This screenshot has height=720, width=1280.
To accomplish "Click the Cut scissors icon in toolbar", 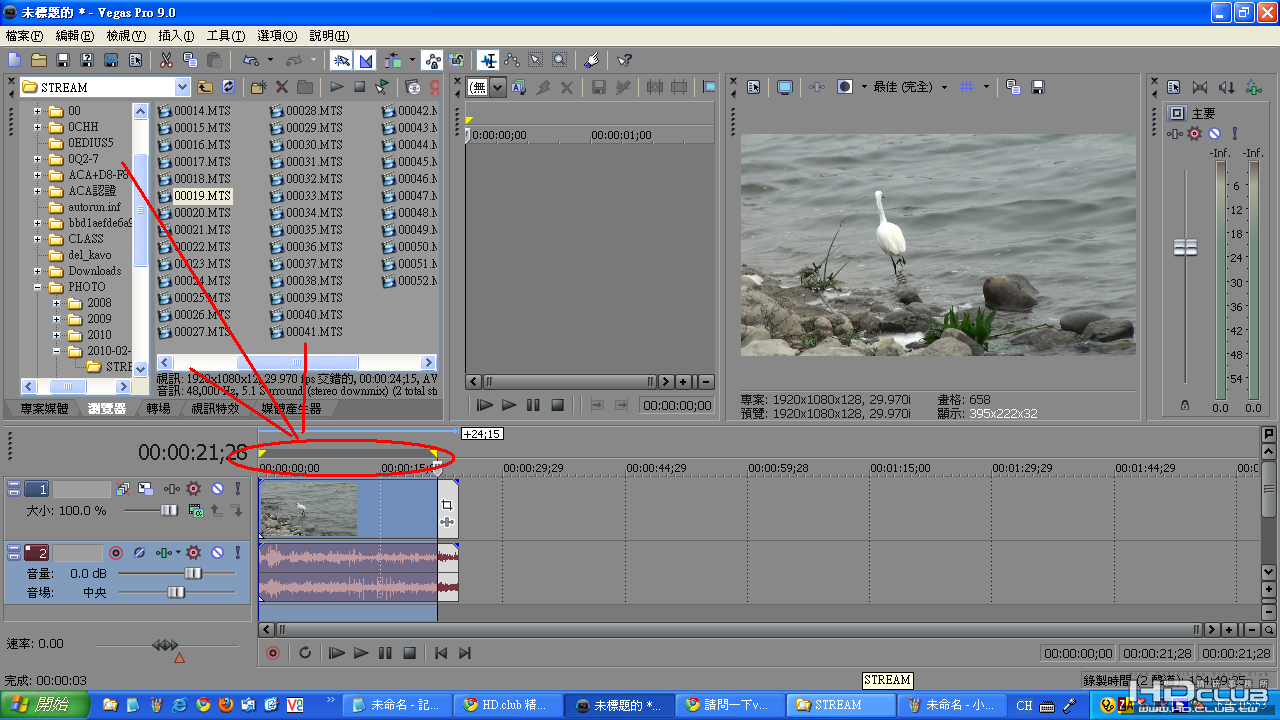I will point(166,61).
